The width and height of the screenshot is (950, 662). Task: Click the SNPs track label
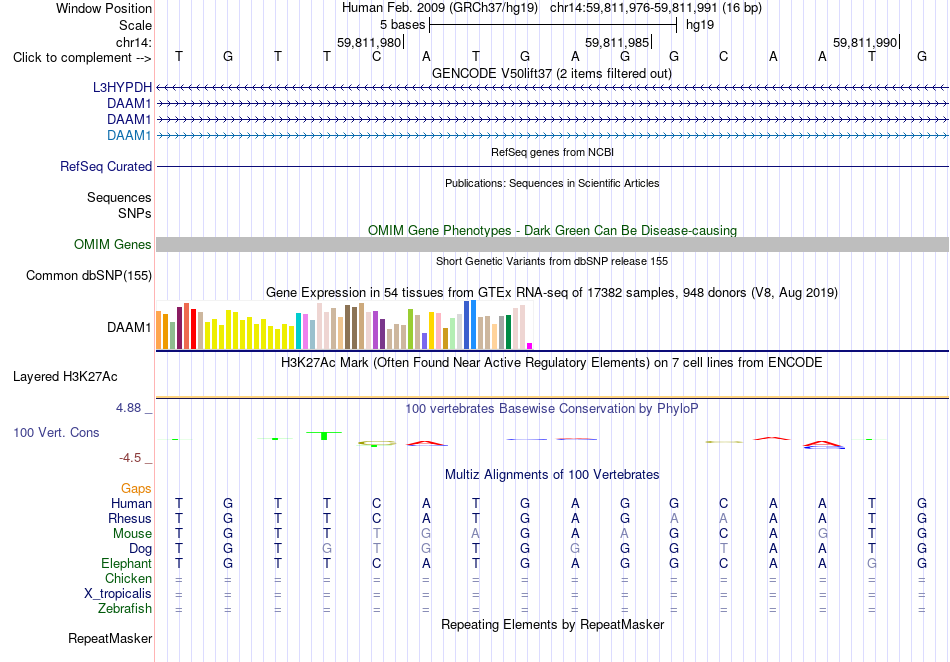click(135, 213)
